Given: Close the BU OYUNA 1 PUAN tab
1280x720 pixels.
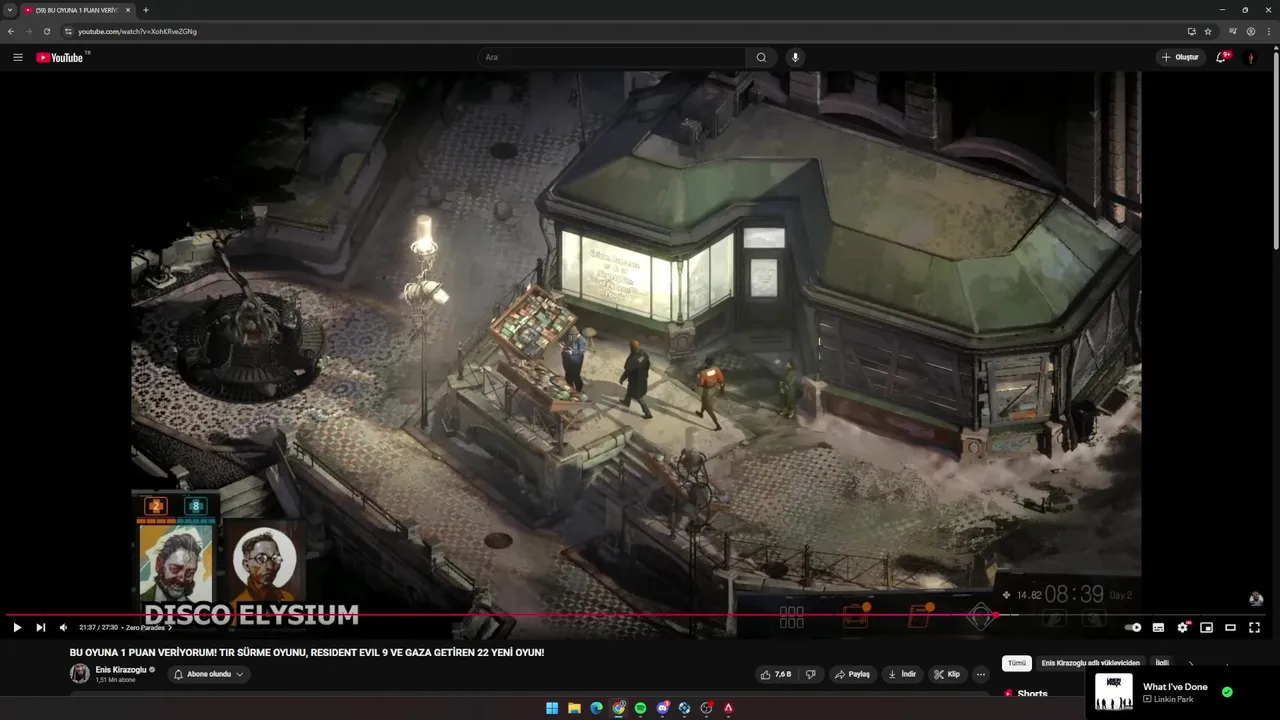Looking at the screenshot, I should 128,10.
